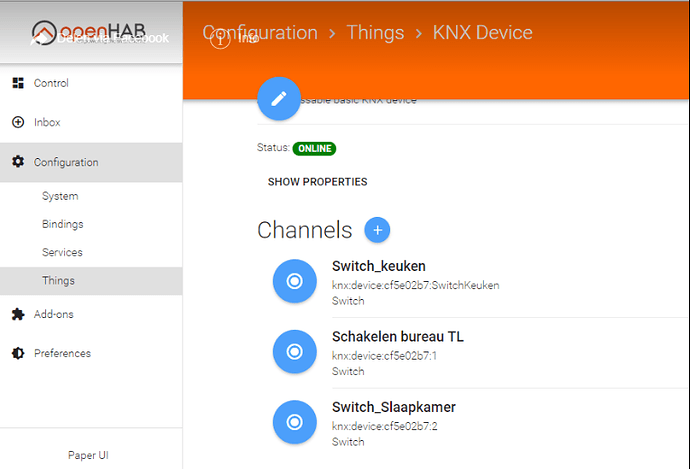Image resolution: width=690 pixels, height=469 pixels.
Task: Click the Inbox plus-circle icon
Action: pyautogui.click(x=17, y=122)
